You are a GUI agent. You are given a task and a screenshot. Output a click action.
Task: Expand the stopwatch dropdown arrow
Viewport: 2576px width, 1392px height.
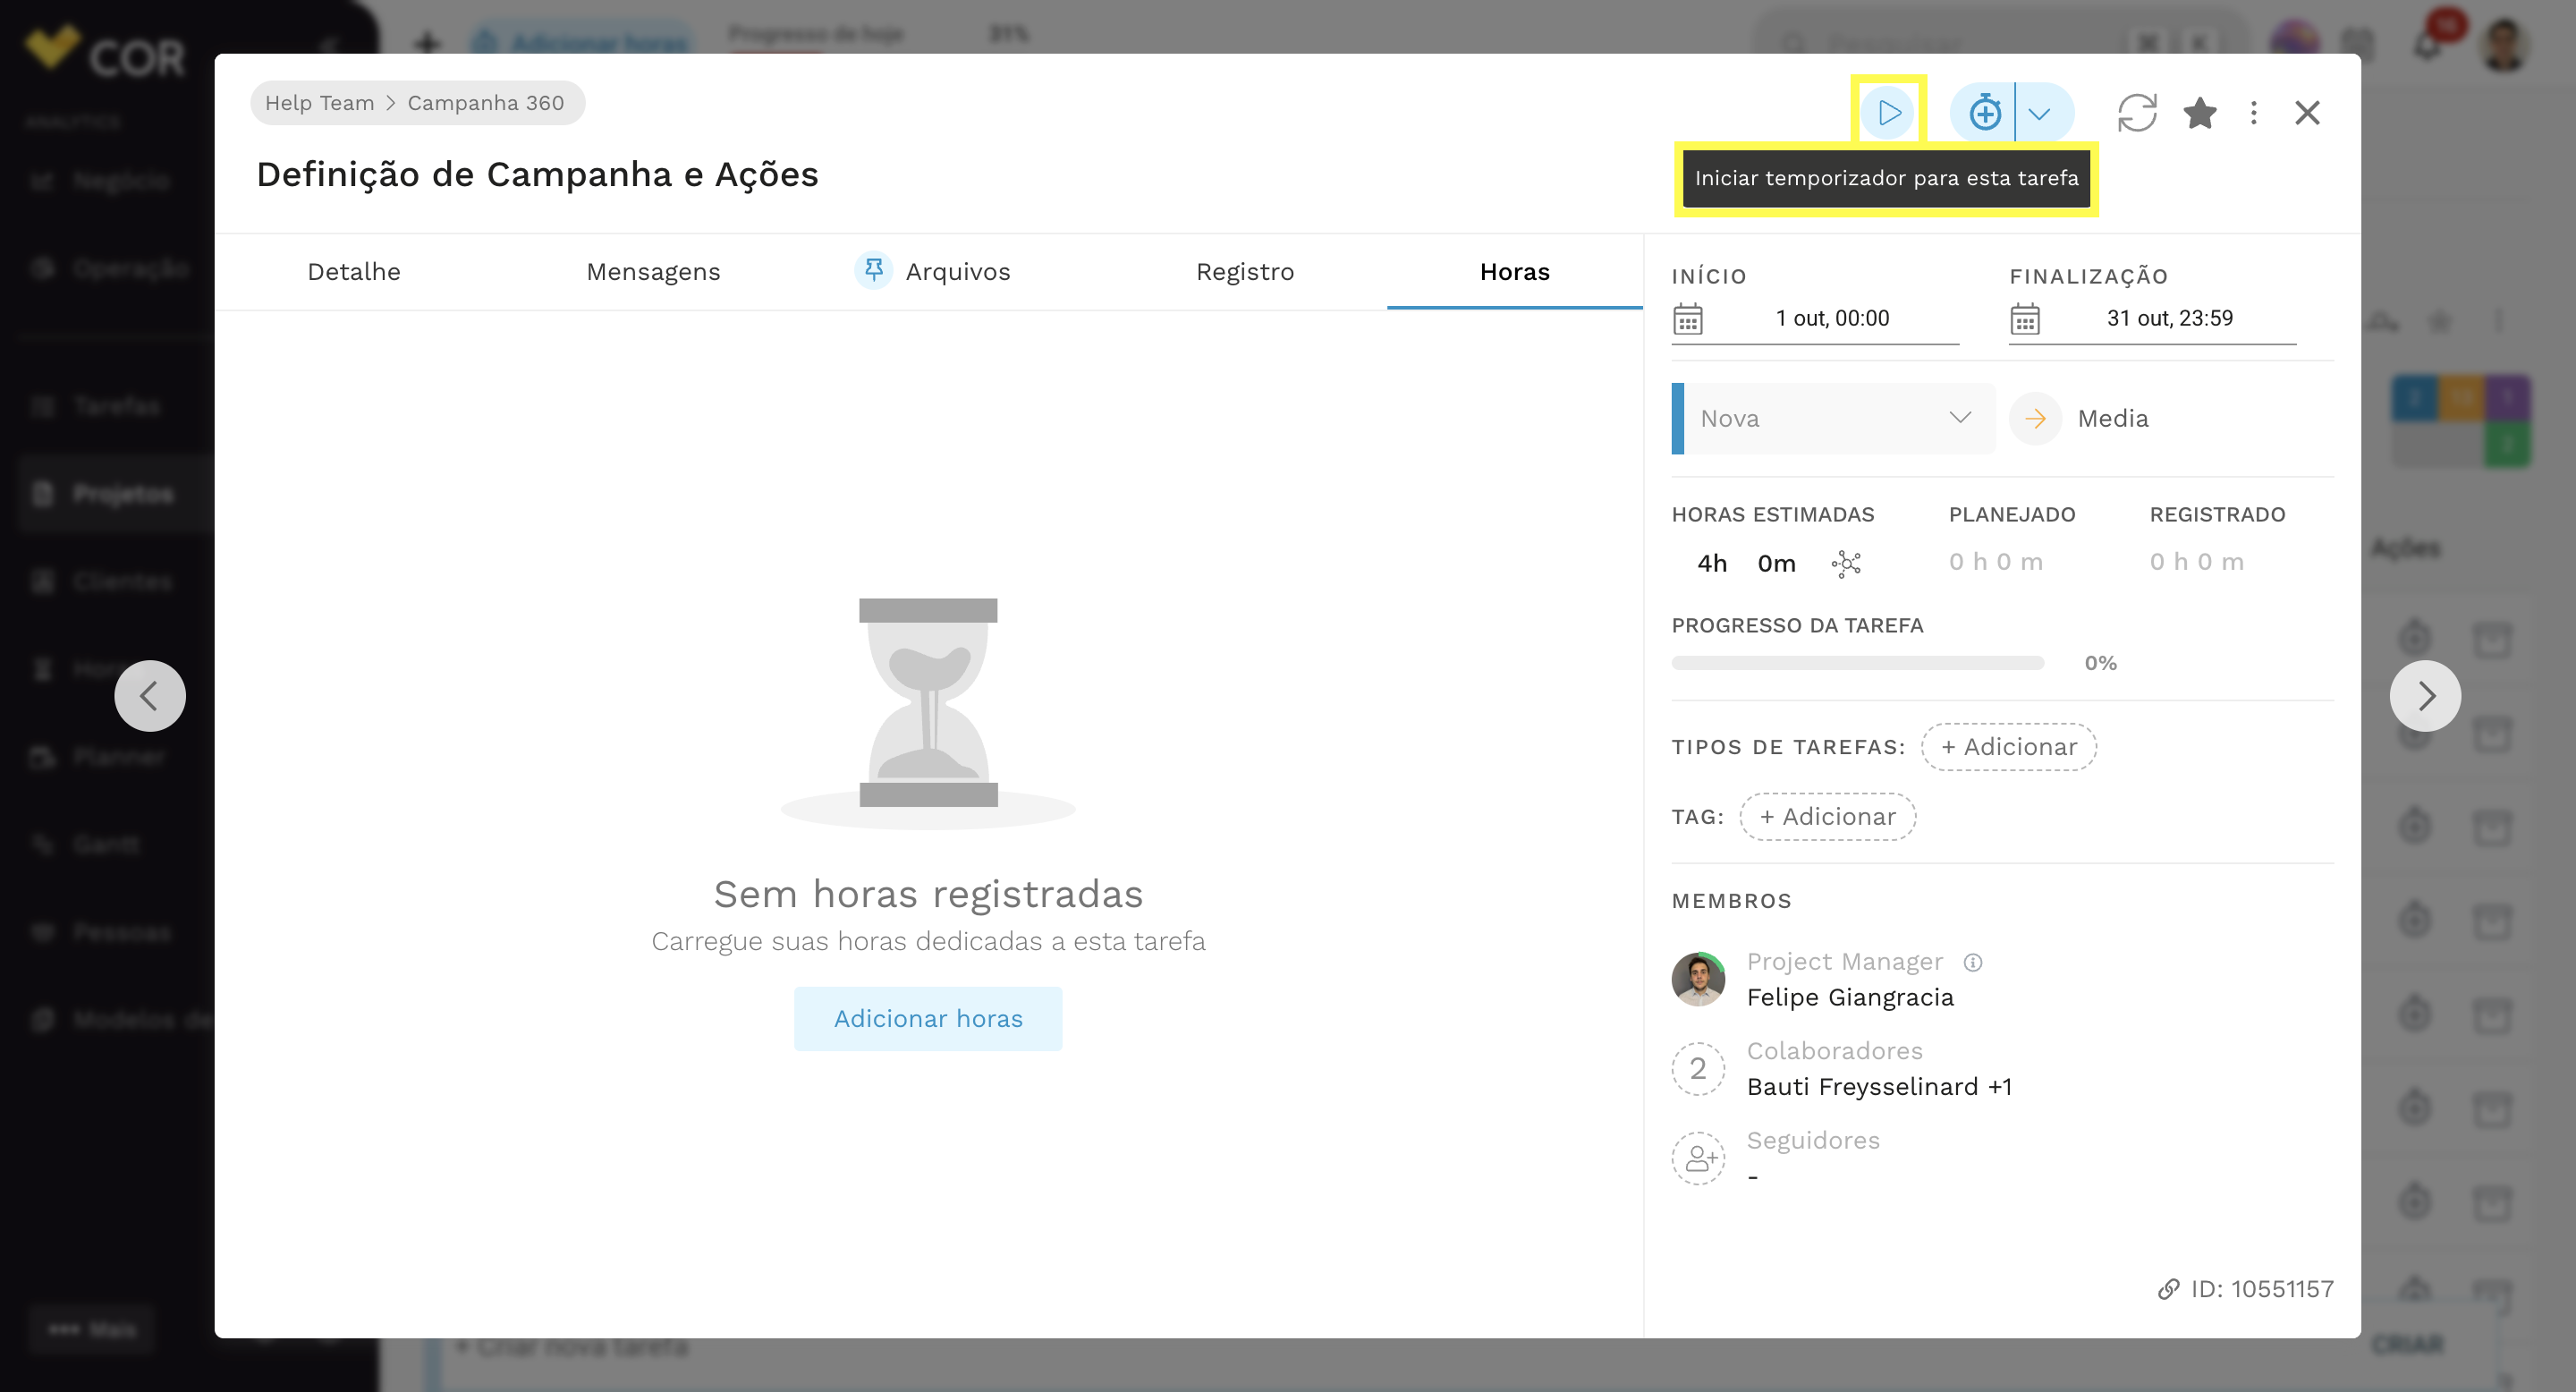(x=2040, y=112)
